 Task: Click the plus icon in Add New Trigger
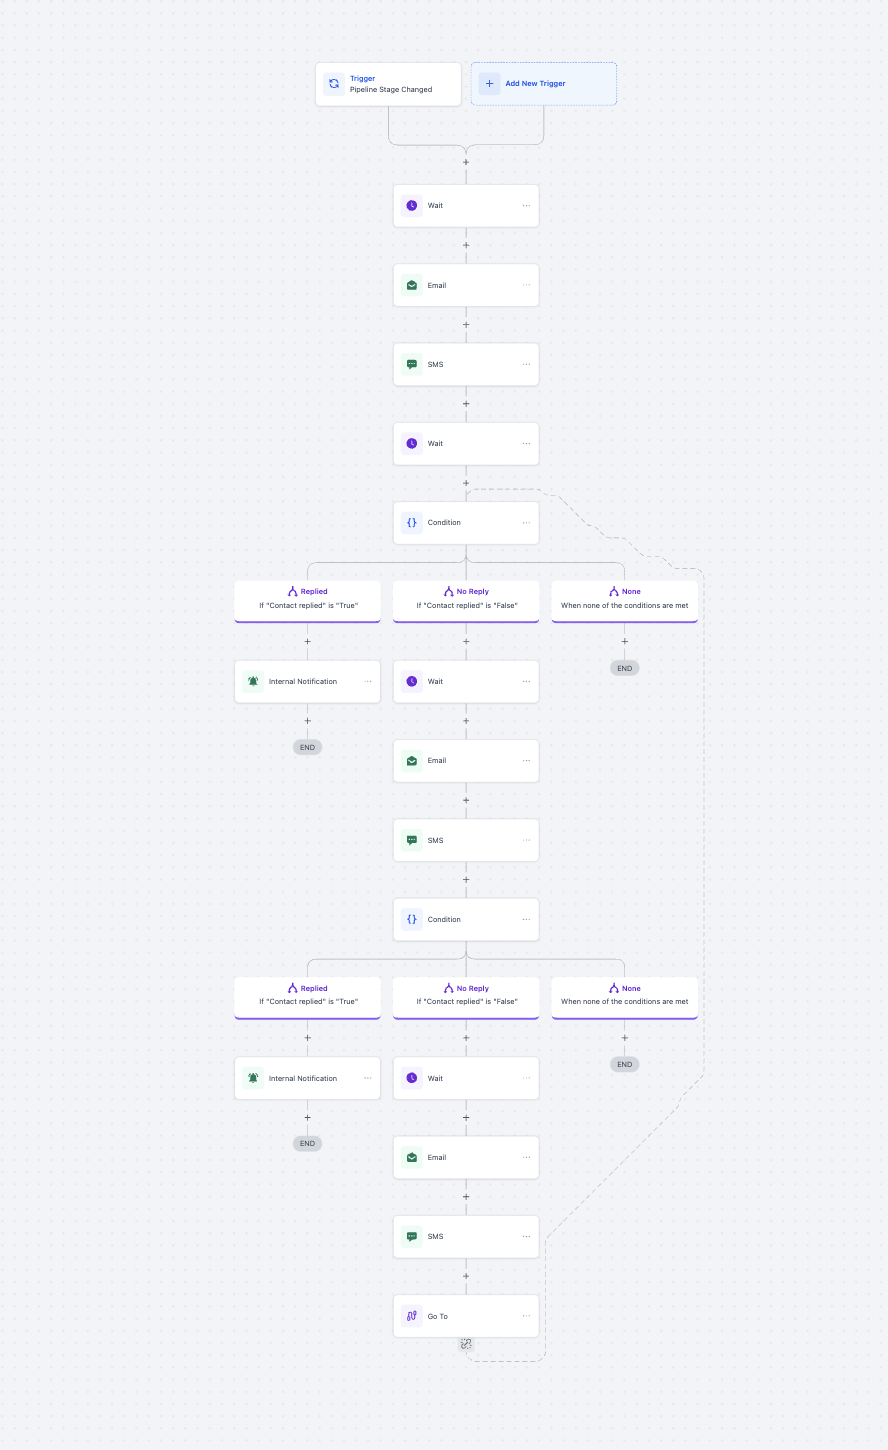pyautogui.click(x=489, y=84)
